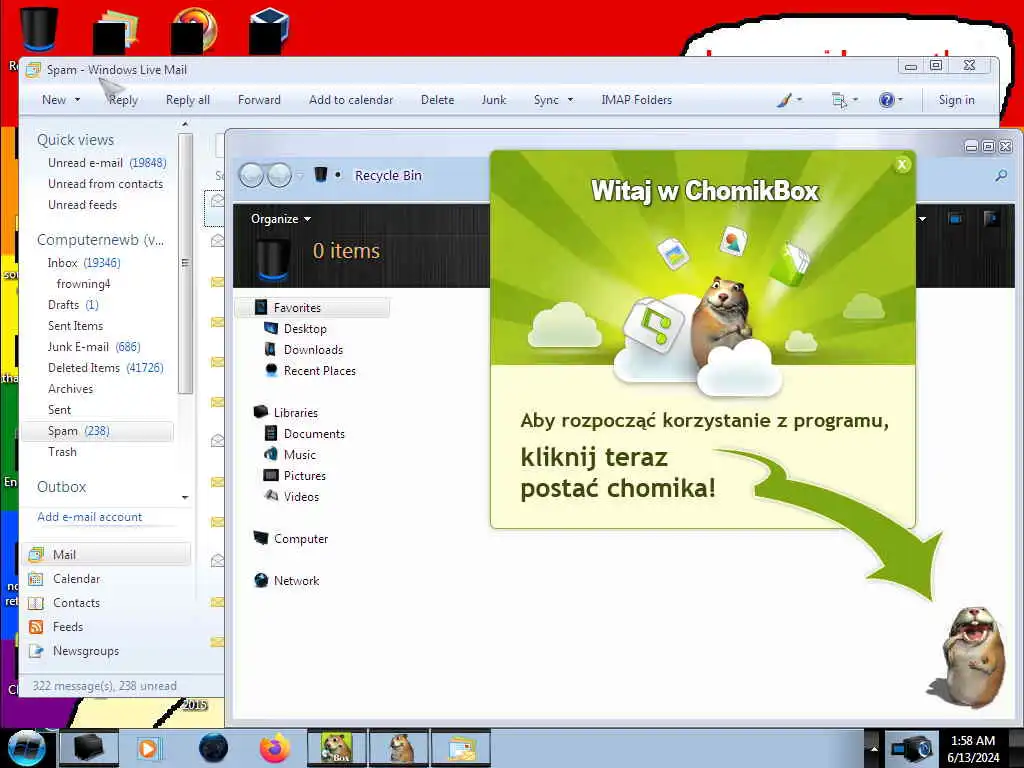Expand the Outbox section

pos(61,487)
